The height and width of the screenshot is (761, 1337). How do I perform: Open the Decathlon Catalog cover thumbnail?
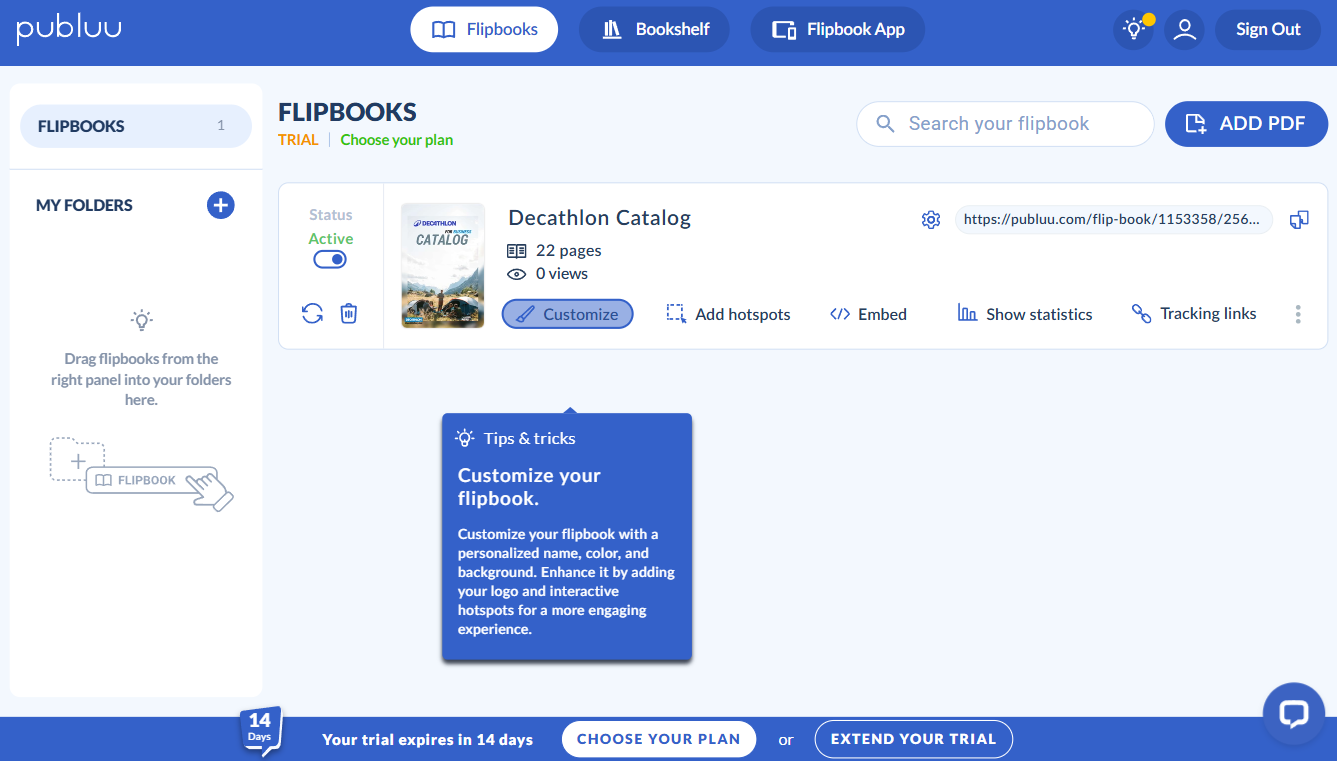pyautogui.click(x=443, y=265)
